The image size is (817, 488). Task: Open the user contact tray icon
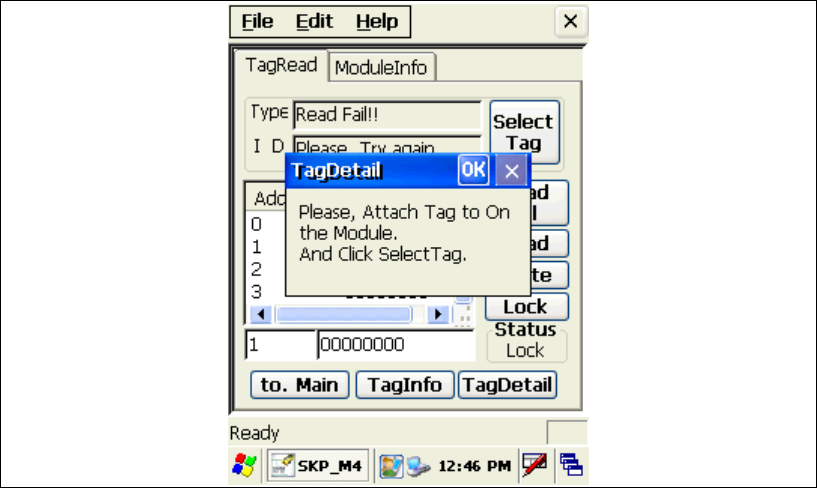(x=390, y=466)
